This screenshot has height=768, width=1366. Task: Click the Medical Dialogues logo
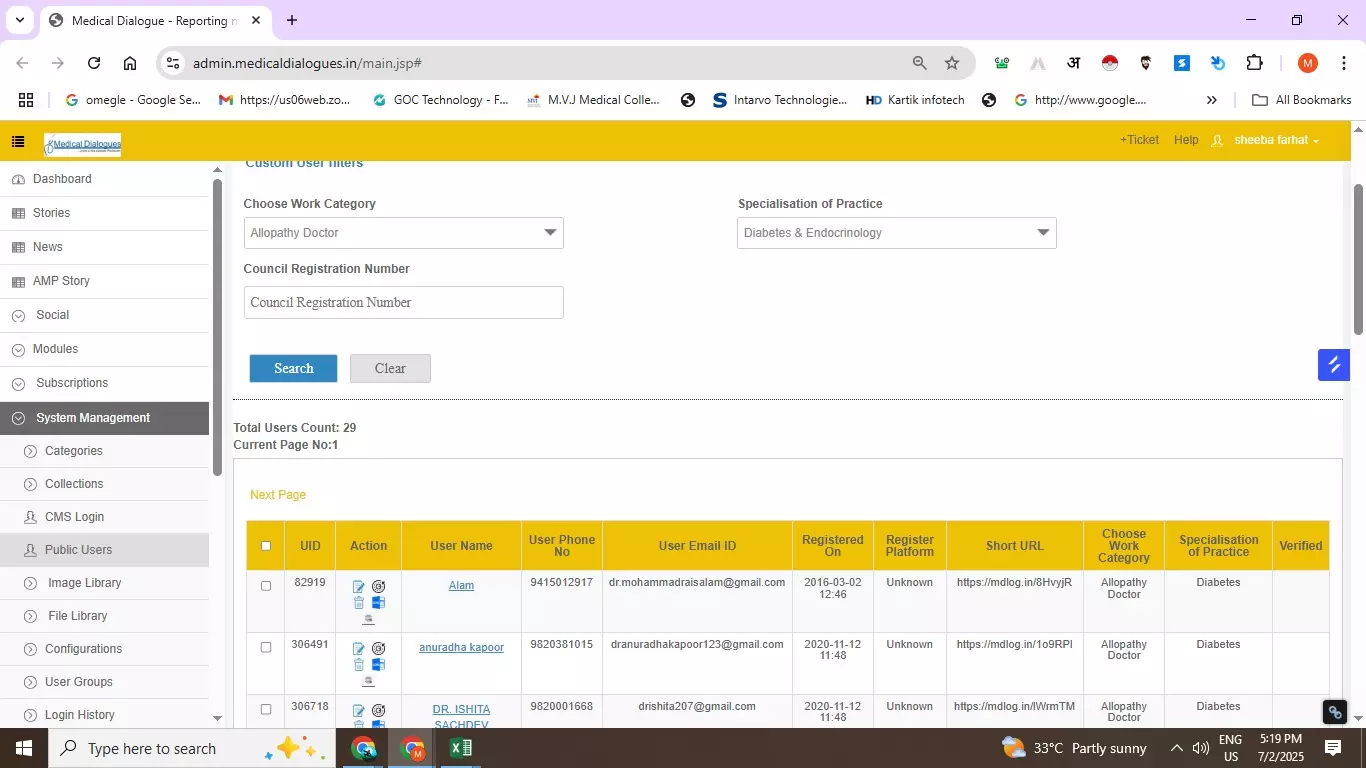pyautogui.click(x=83, y=145)
